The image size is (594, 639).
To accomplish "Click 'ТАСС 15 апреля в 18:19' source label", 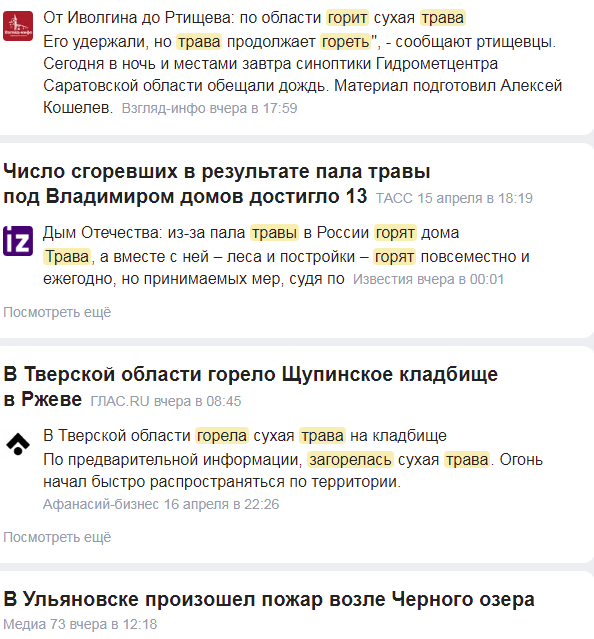I will point(454,198).
